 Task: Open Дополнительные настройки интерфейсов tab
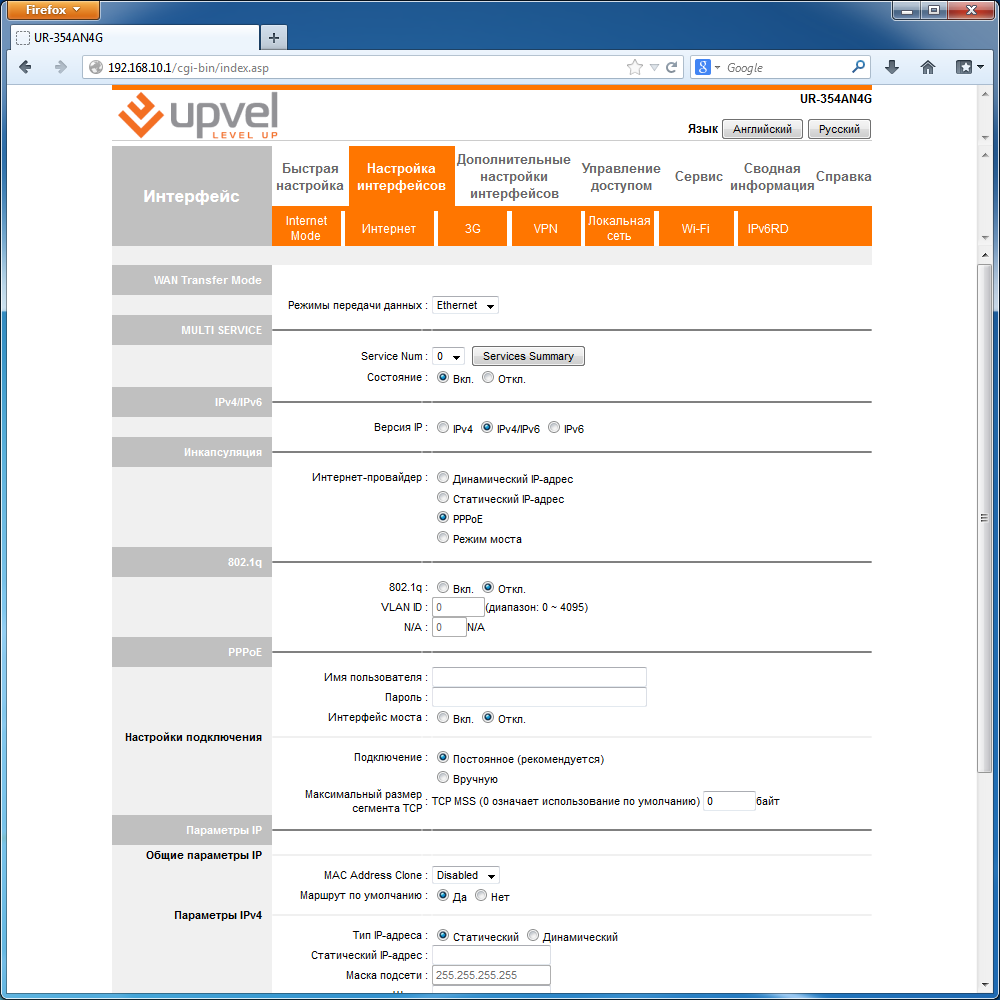click(514, 177)
